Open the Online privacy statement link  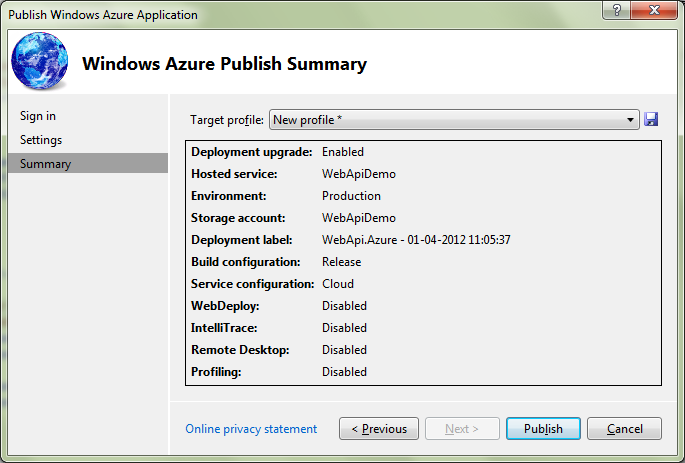(251, 429)
